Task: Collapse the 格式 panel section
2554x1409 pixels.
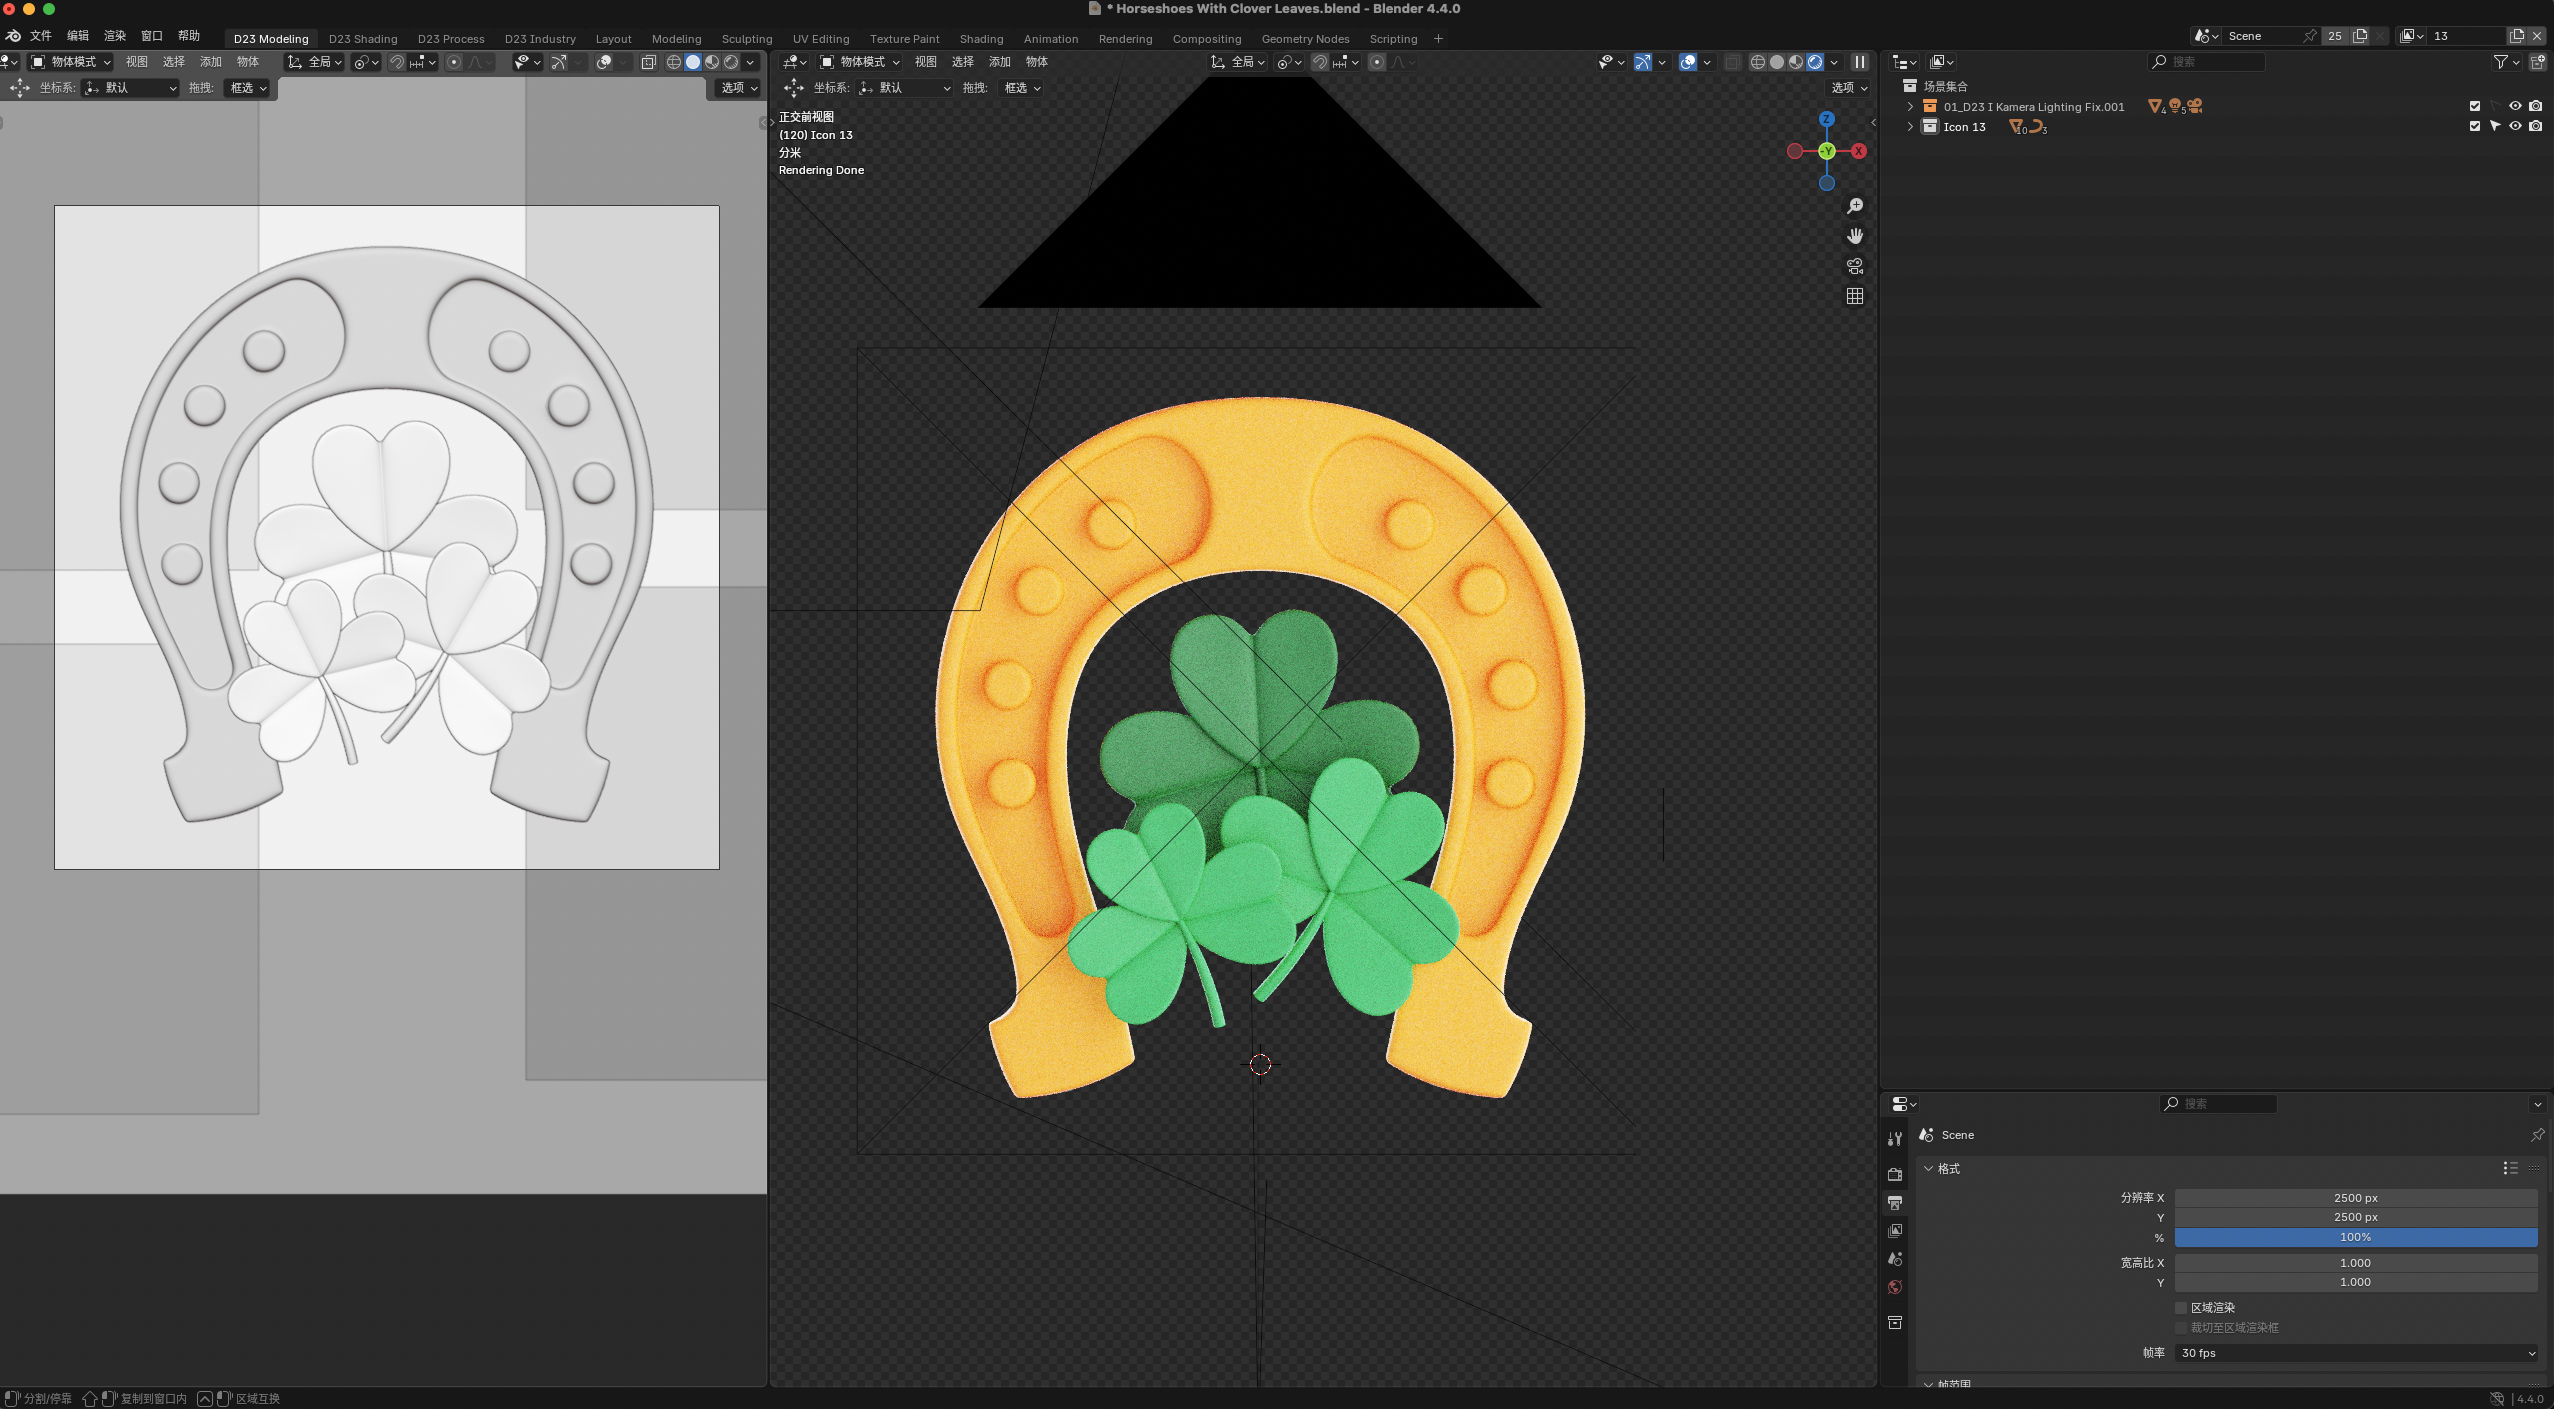Action: point(1929,1168)
